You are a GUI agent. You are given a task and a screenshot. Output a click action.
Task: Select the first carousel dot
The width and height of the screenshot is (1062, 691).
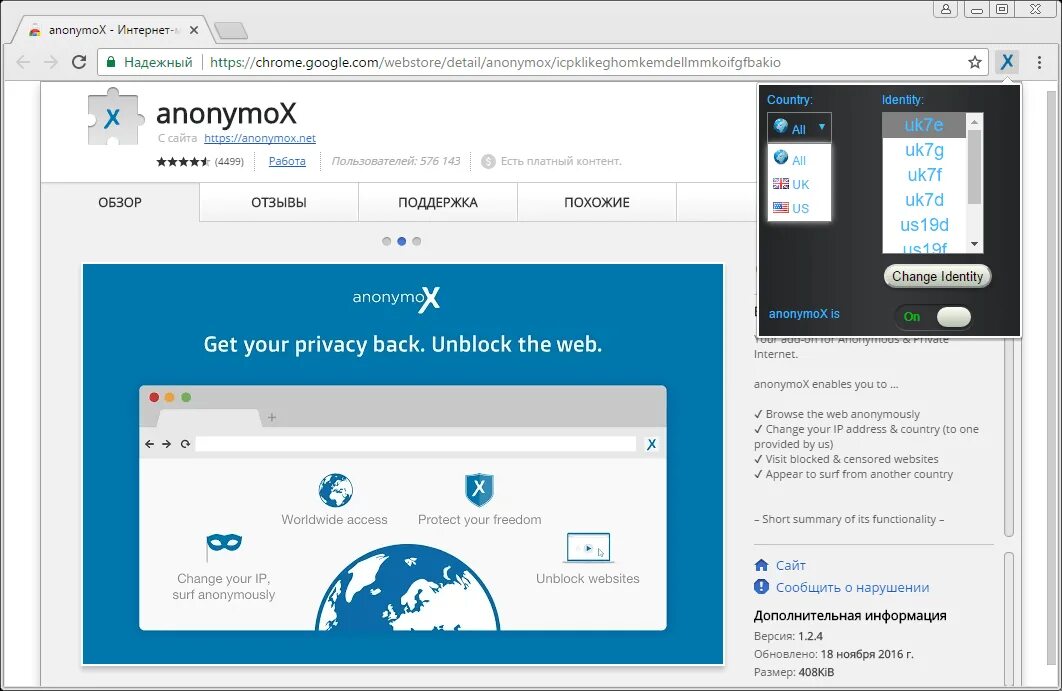386,241
